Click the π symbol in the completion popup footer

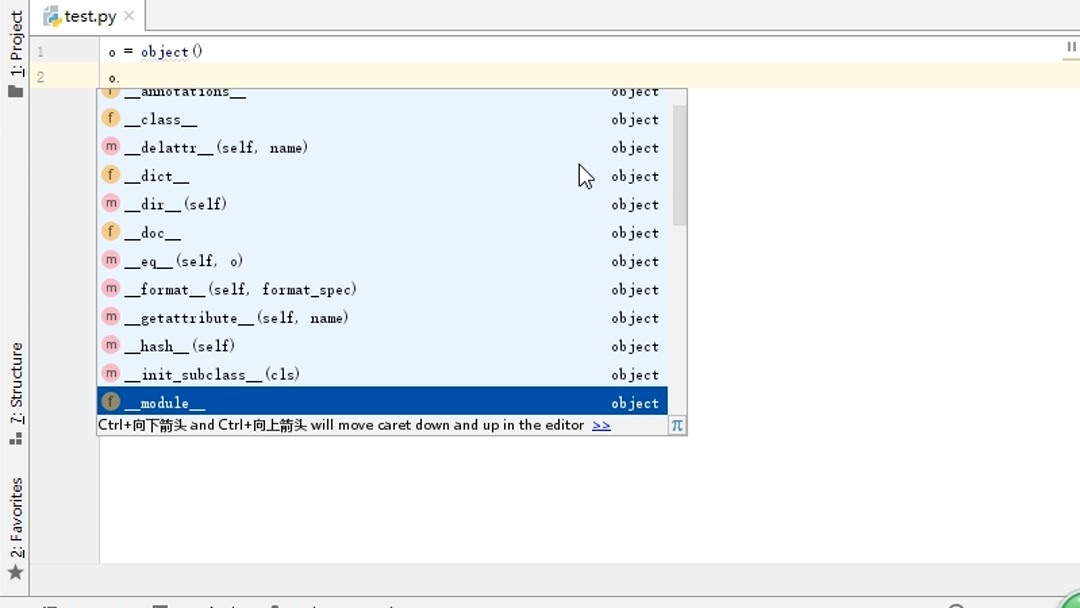click(676, 424)
